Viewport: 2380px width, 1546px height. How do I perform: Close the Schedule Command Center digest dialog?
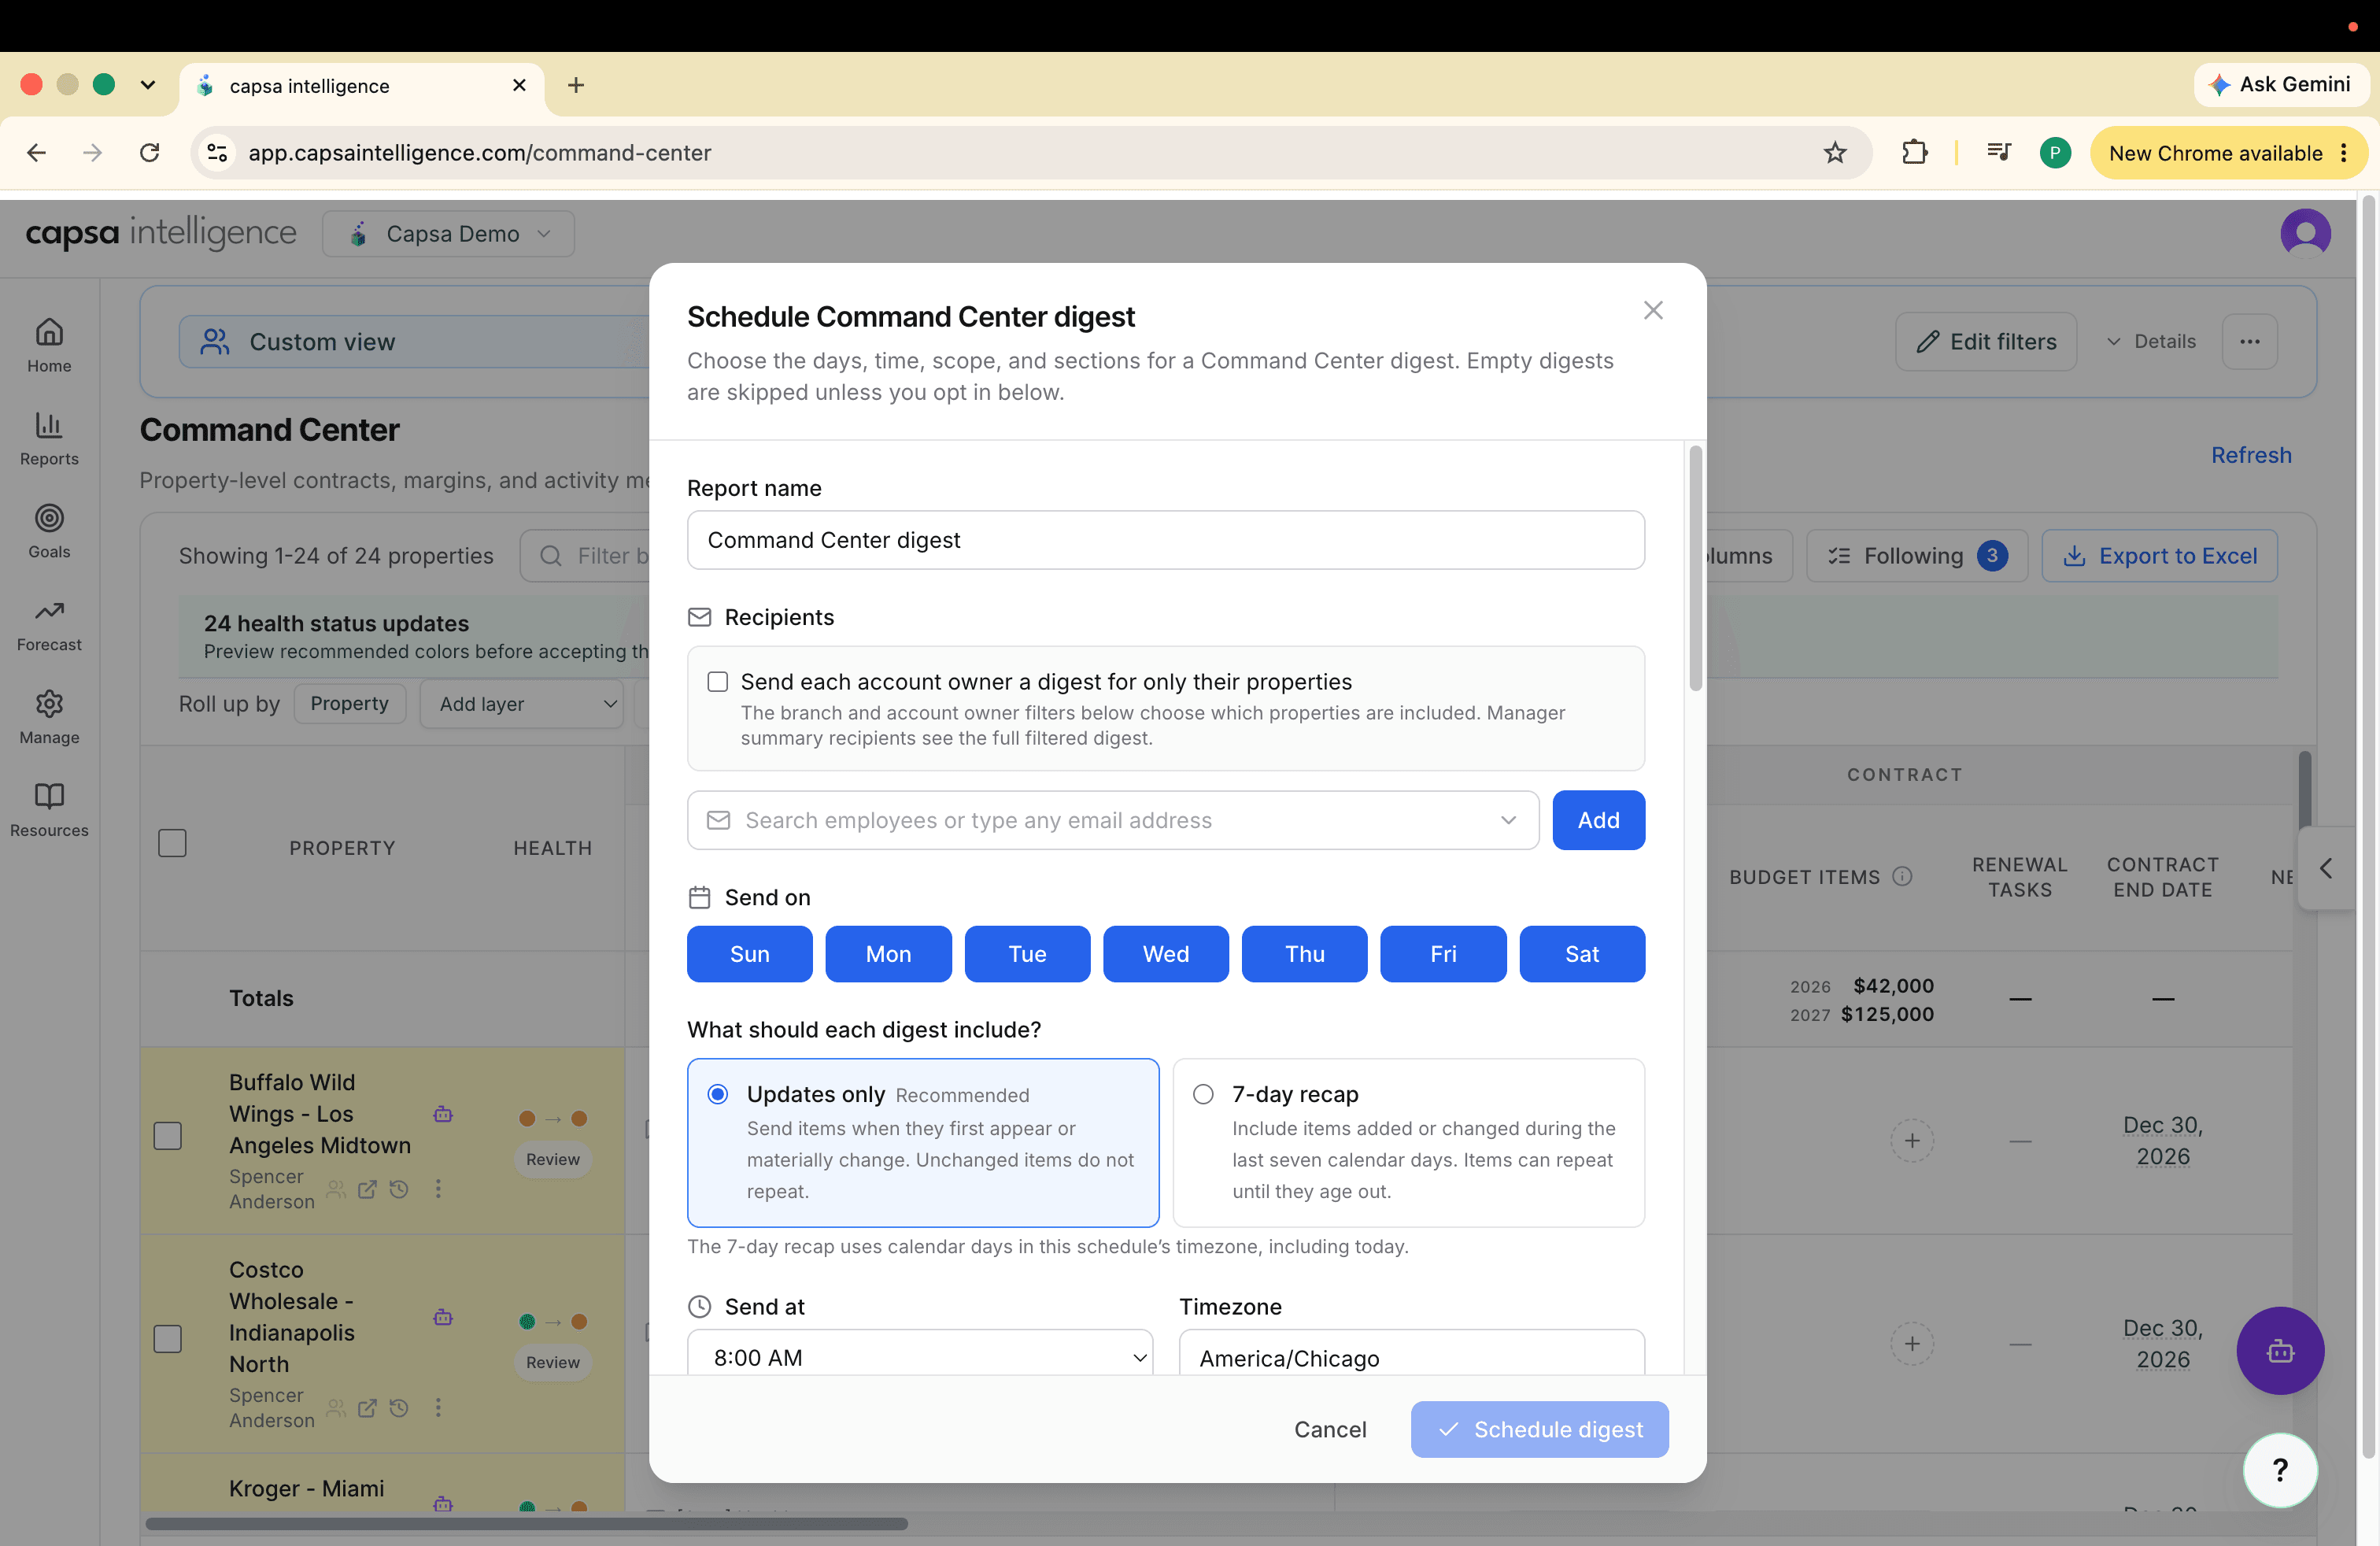point(1653,310)
